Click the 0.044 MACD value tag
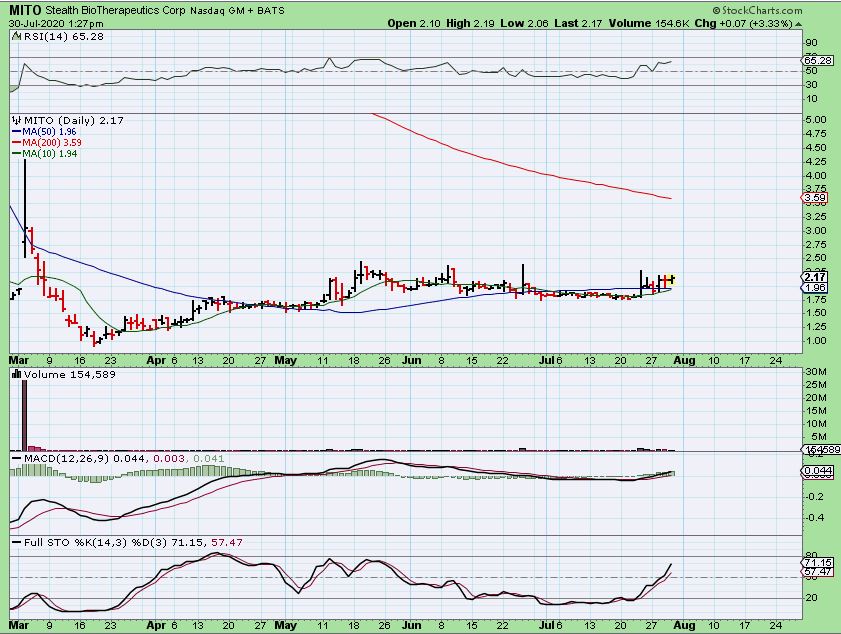Screen dimensions: 841x634 click(x=816, y=470)
